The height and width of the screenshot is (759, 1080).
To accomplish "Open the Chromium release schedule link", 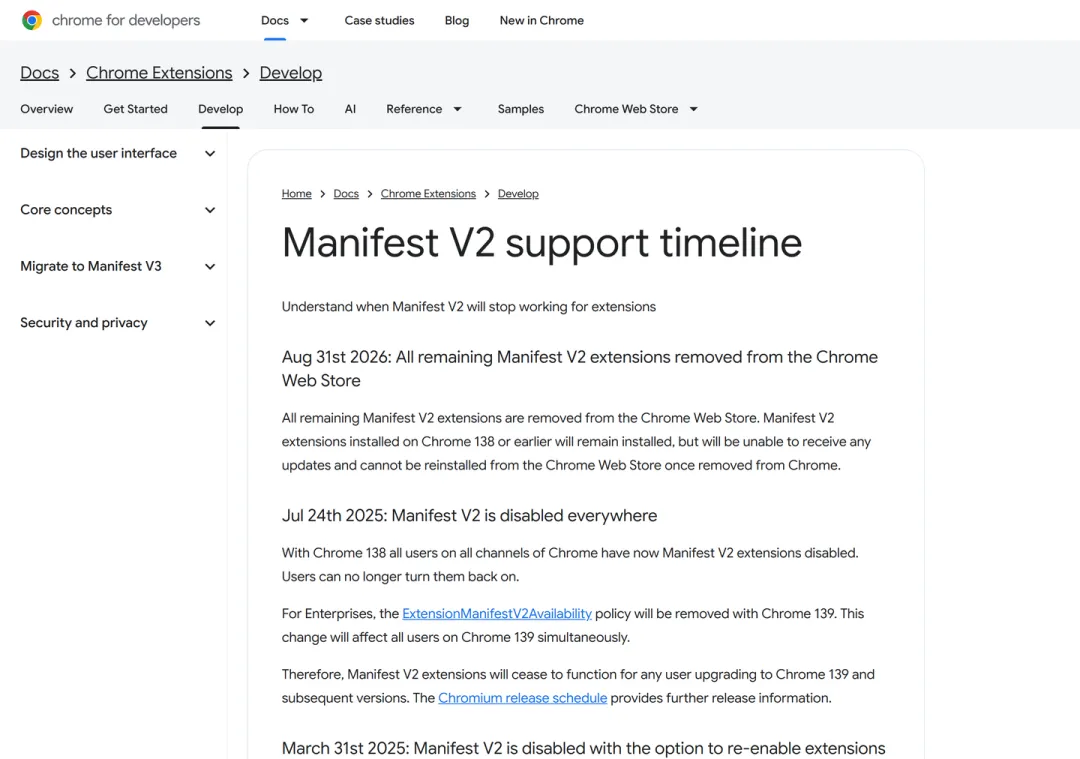I will tap(523, 698).
